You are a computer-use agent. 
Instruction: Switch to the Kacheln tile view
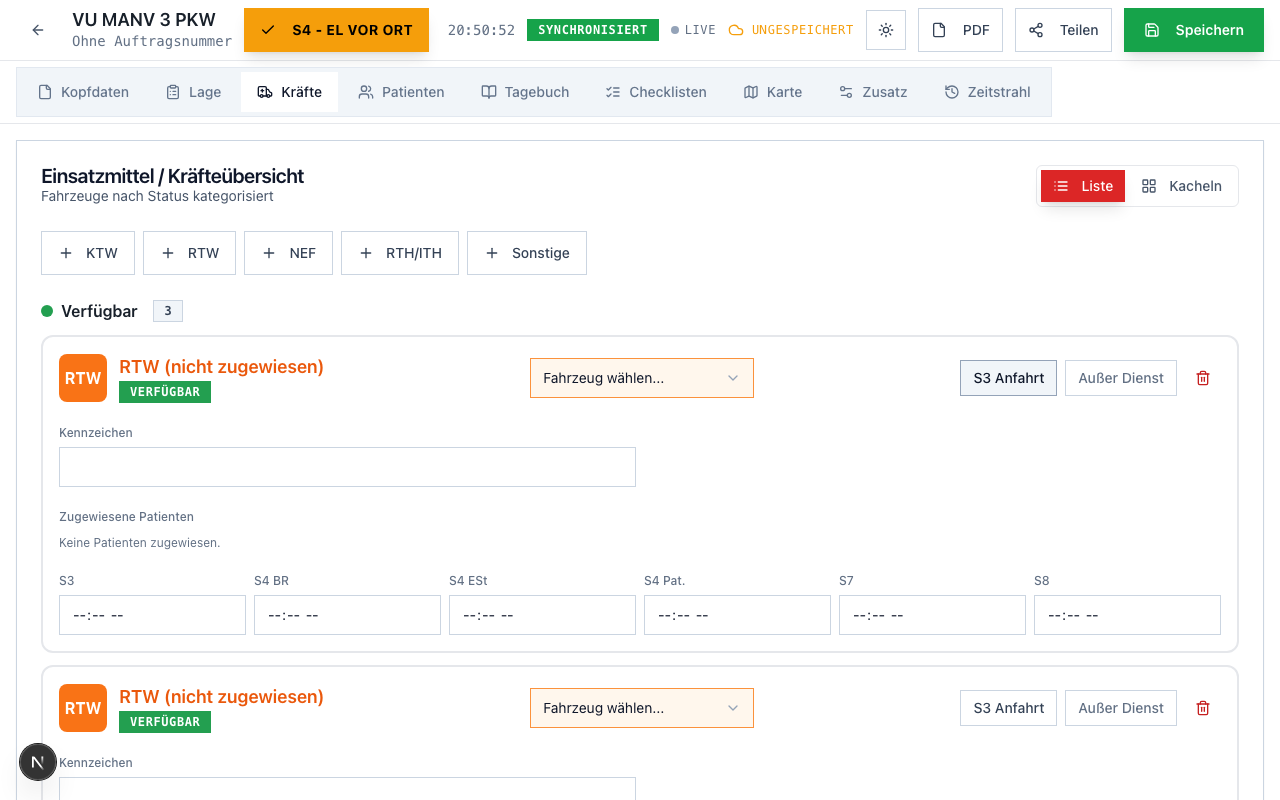point(1181,186)
